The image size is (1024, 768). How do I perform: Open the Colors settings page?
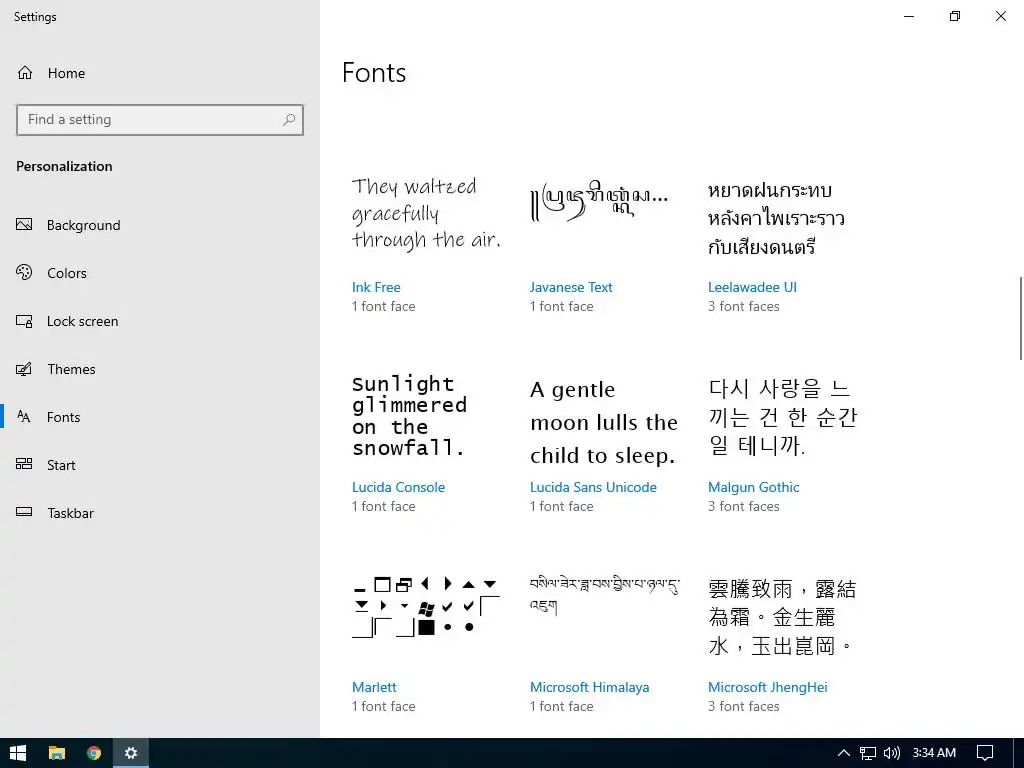click(160, 273)
